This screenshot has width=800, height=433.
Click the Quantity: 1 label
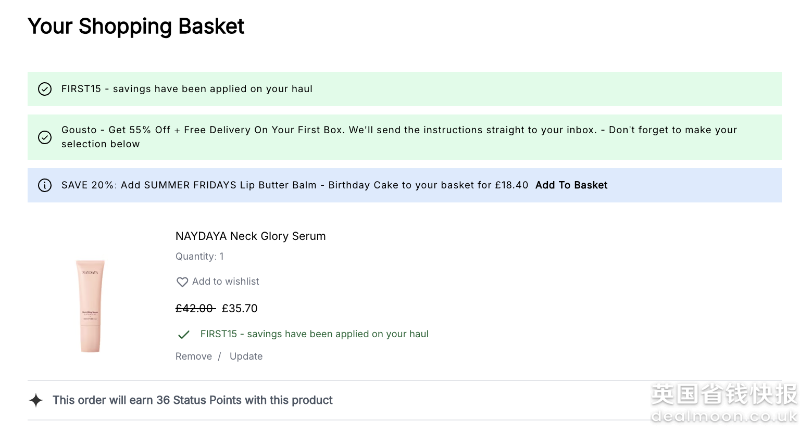200,257
